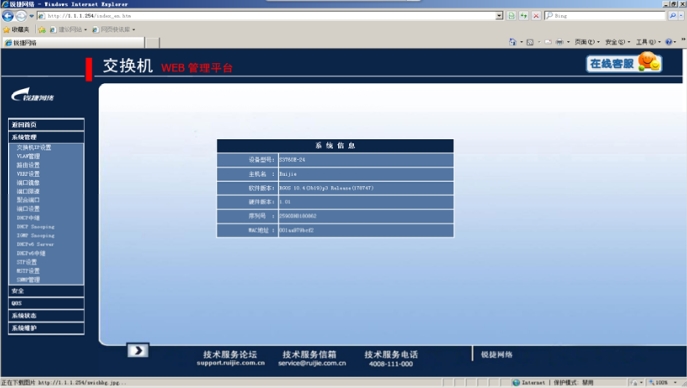Expand the QOS sidebar section
Viewport: 687px width, 388px height.
coord(46,303)
